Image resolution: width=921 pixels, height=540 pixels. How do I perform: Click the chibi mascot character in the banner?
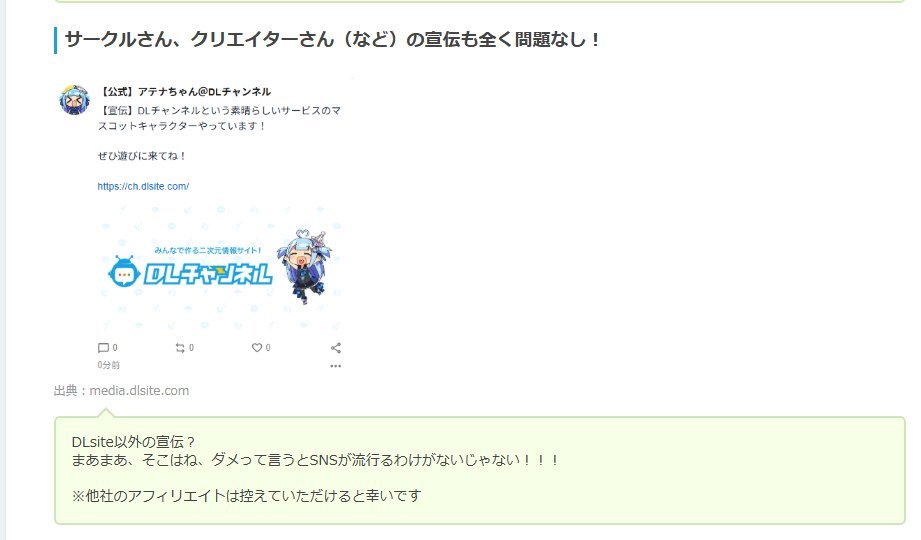pyautogui.click(x=305, y=266)
